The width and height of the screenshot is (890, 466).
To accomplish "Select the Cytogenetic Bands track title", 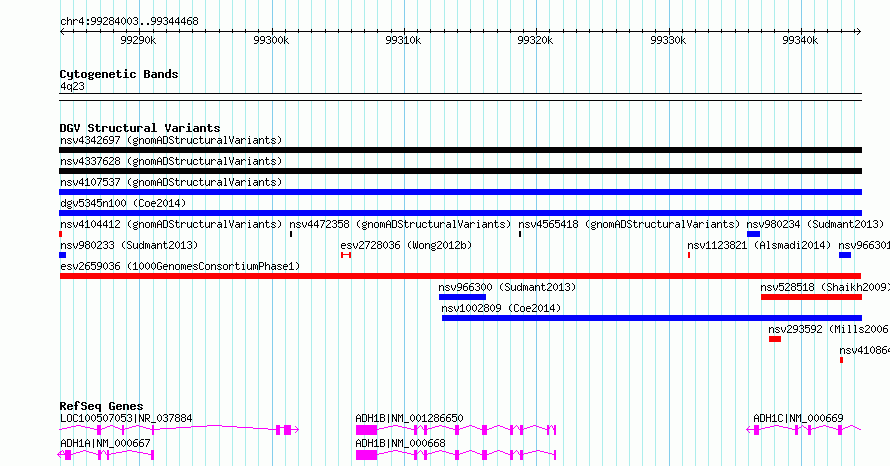I will [x=119, y=74].
